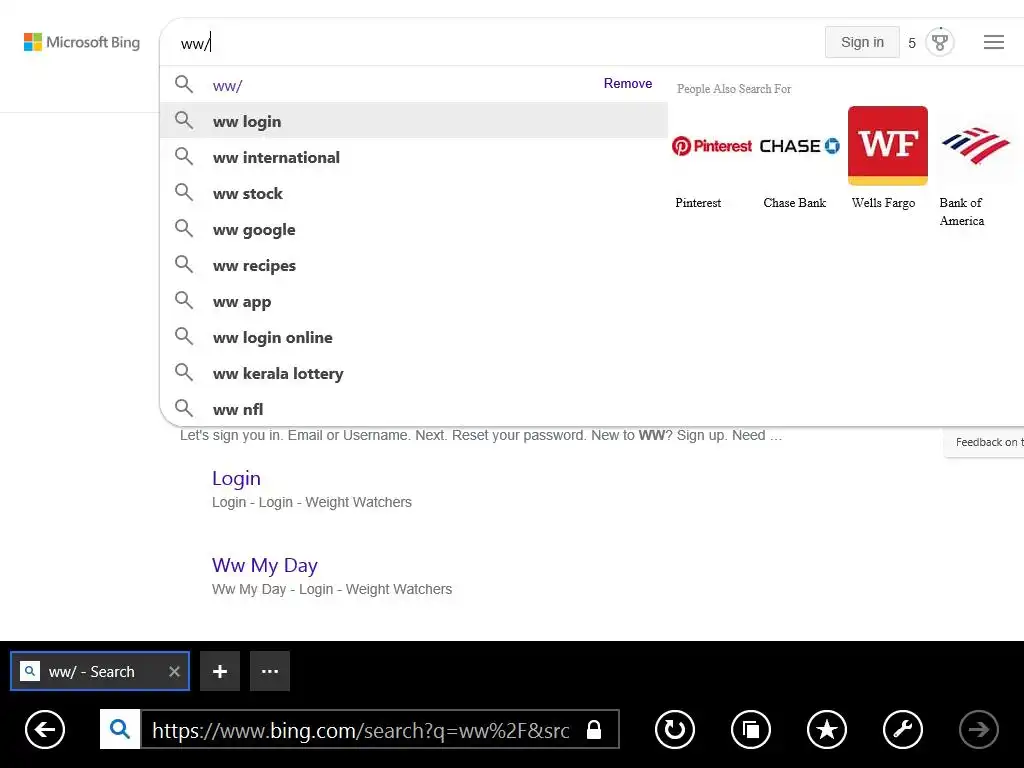Screen dimensions: 1024x768
Task: Open the 'Ww My Day' result link
Action: (264, 565)
